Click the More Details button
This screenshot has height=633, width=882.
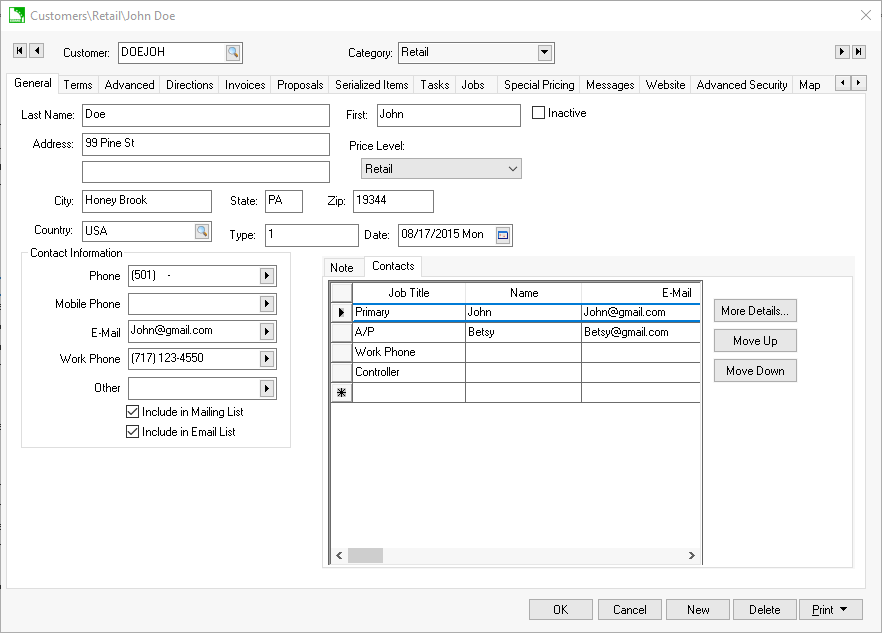pyautogui.click(x=755, y=311)
